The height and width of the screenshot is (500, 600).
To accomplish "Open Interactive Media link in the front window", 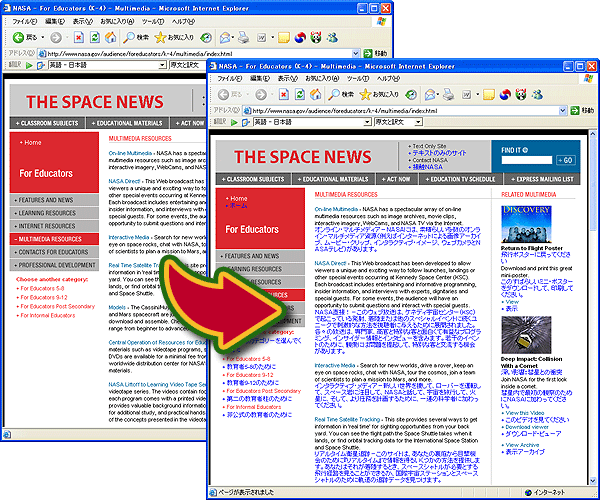I will pos(334,365).
